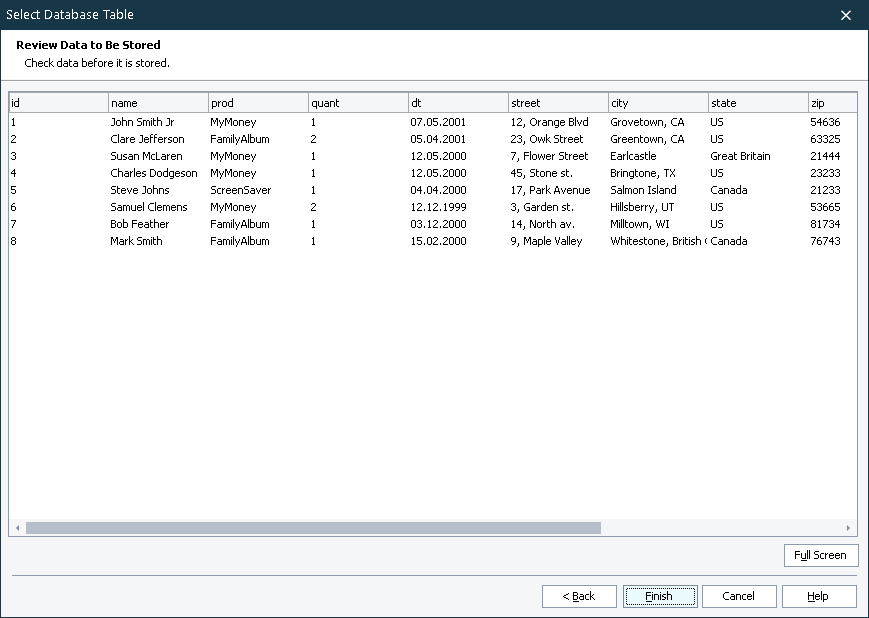Click the horizontal scrollbar thumb
This screenshot has height=618, width=869.
click(x=313, y=528)
